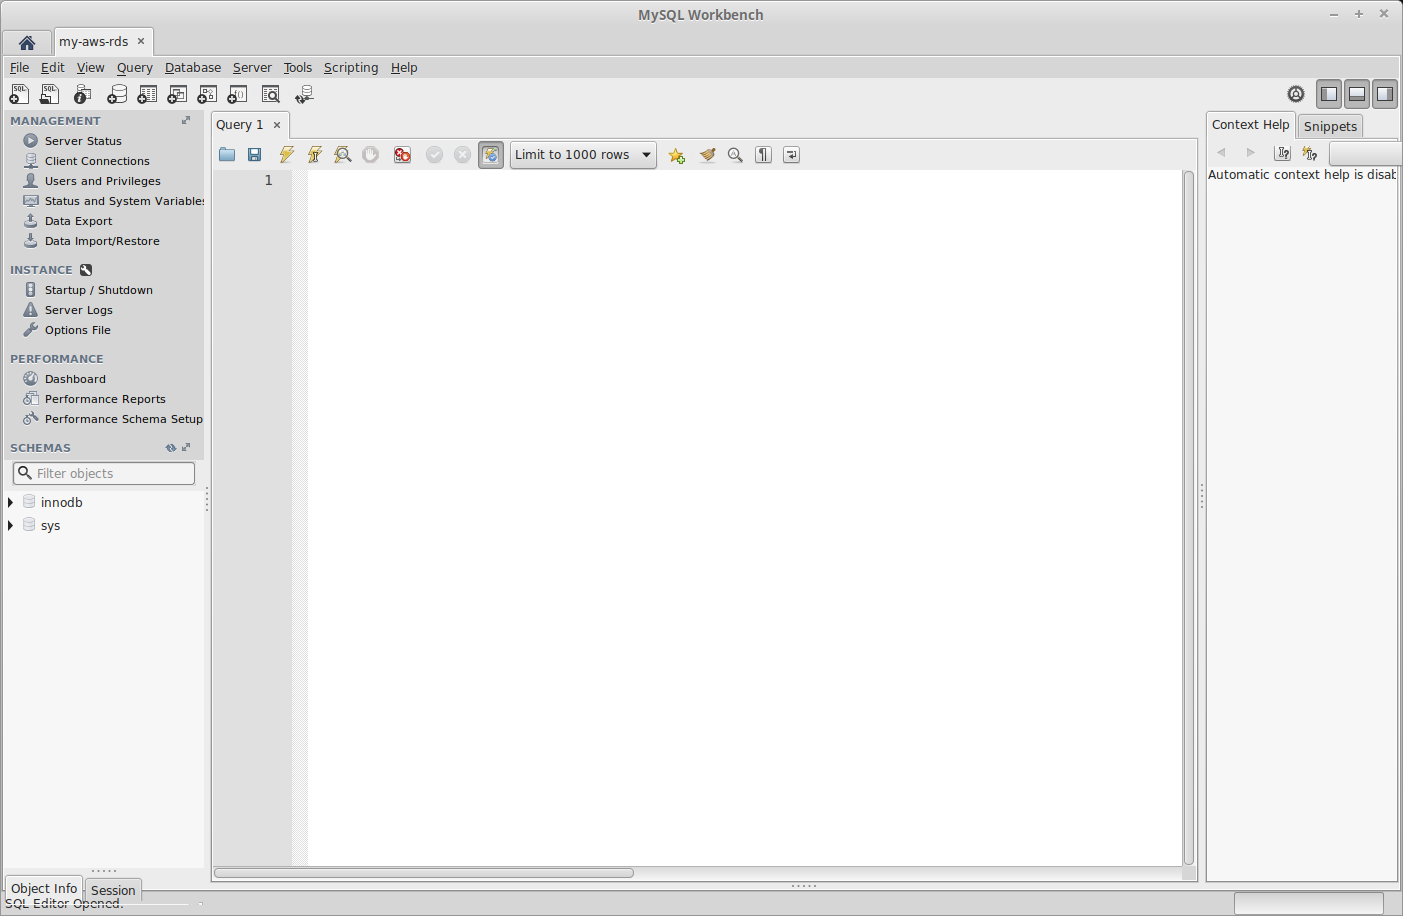Open the Scripting menu
This screenshot has height=916, width=1403.
[351, 68]
